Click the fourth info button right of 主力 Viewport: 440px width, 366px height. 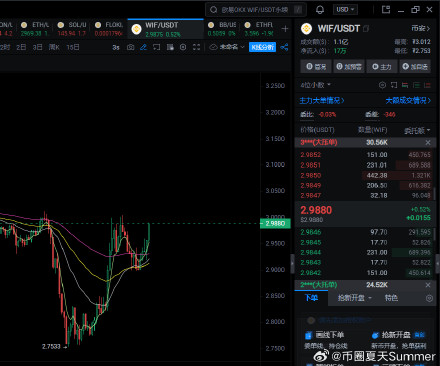(x=415, y=67)
